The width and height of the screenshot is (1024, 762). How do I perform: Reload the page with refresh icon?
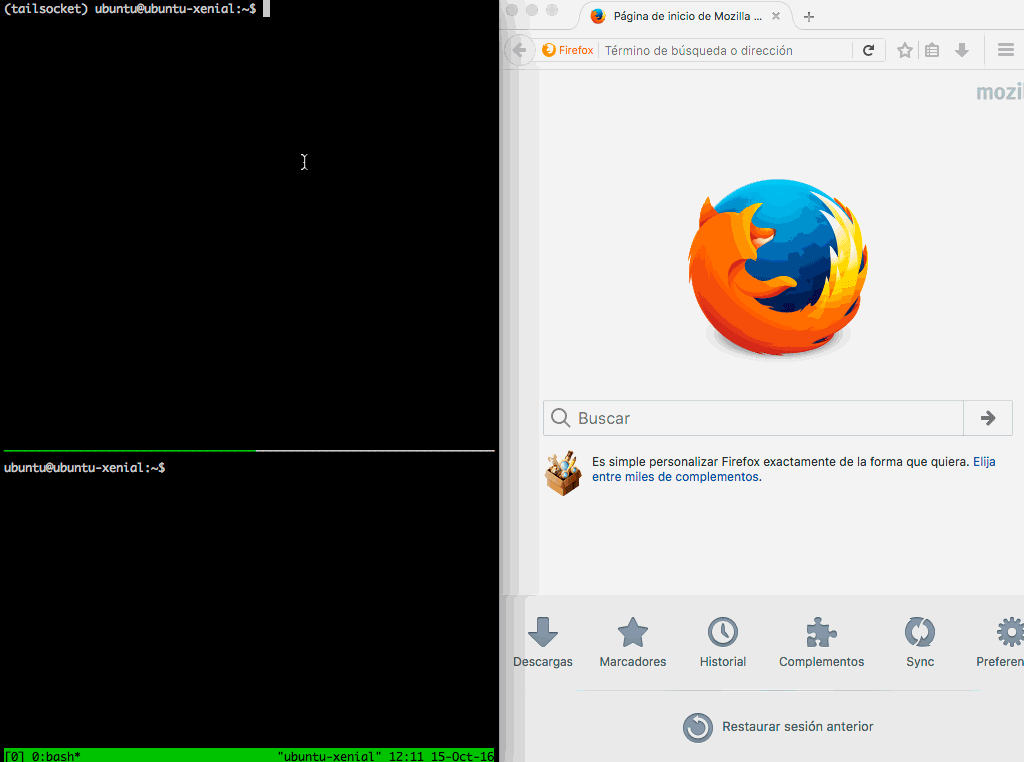869,50
